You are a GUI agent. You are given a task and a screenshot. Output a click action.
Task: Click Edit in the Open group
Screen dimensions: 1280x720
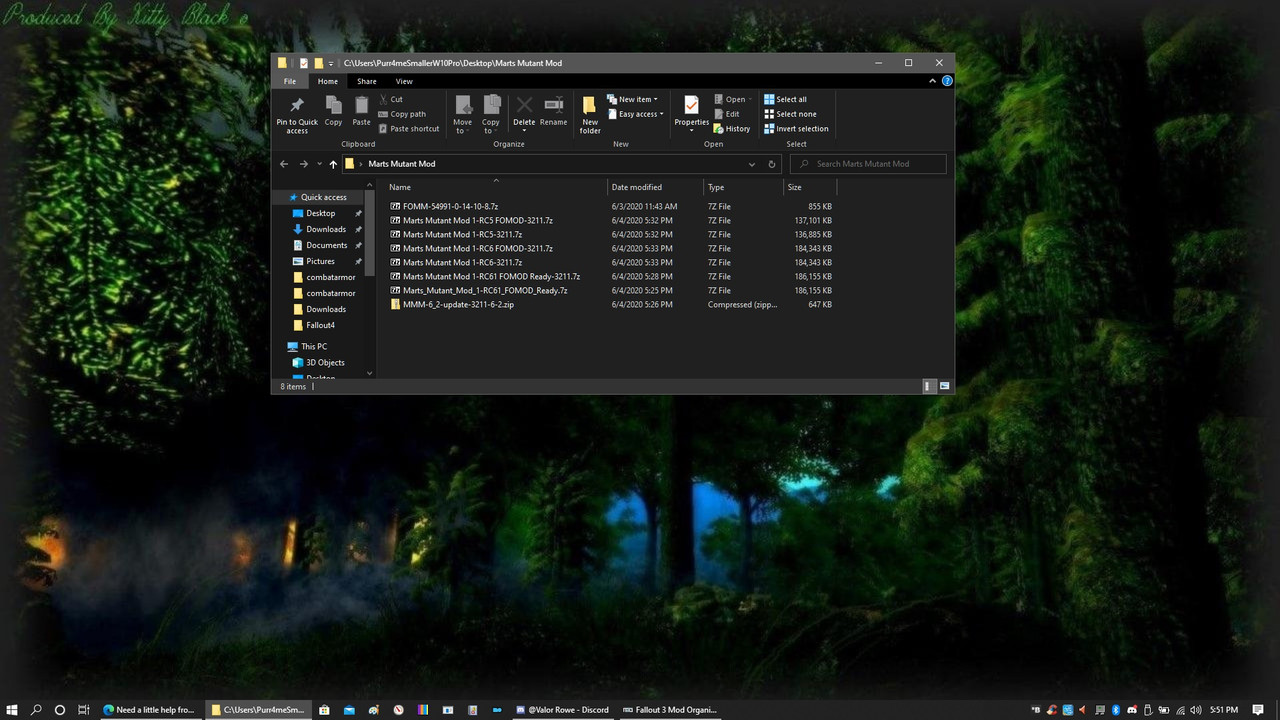(727, 114)
